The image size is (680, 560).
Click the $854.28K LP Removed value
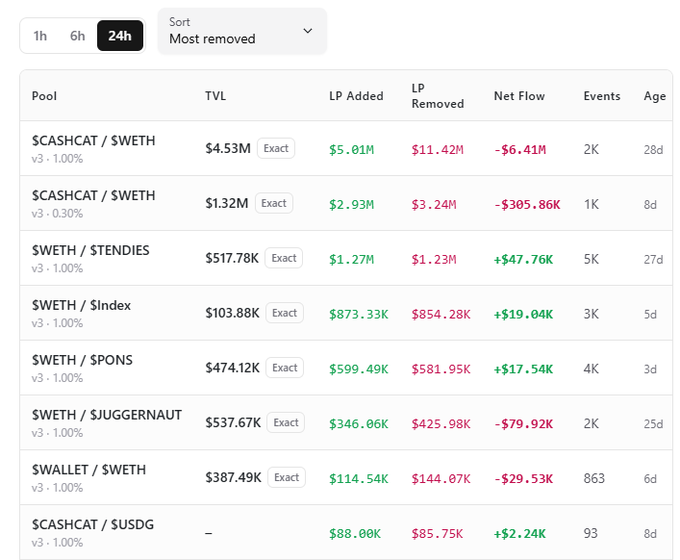point(441,314)
